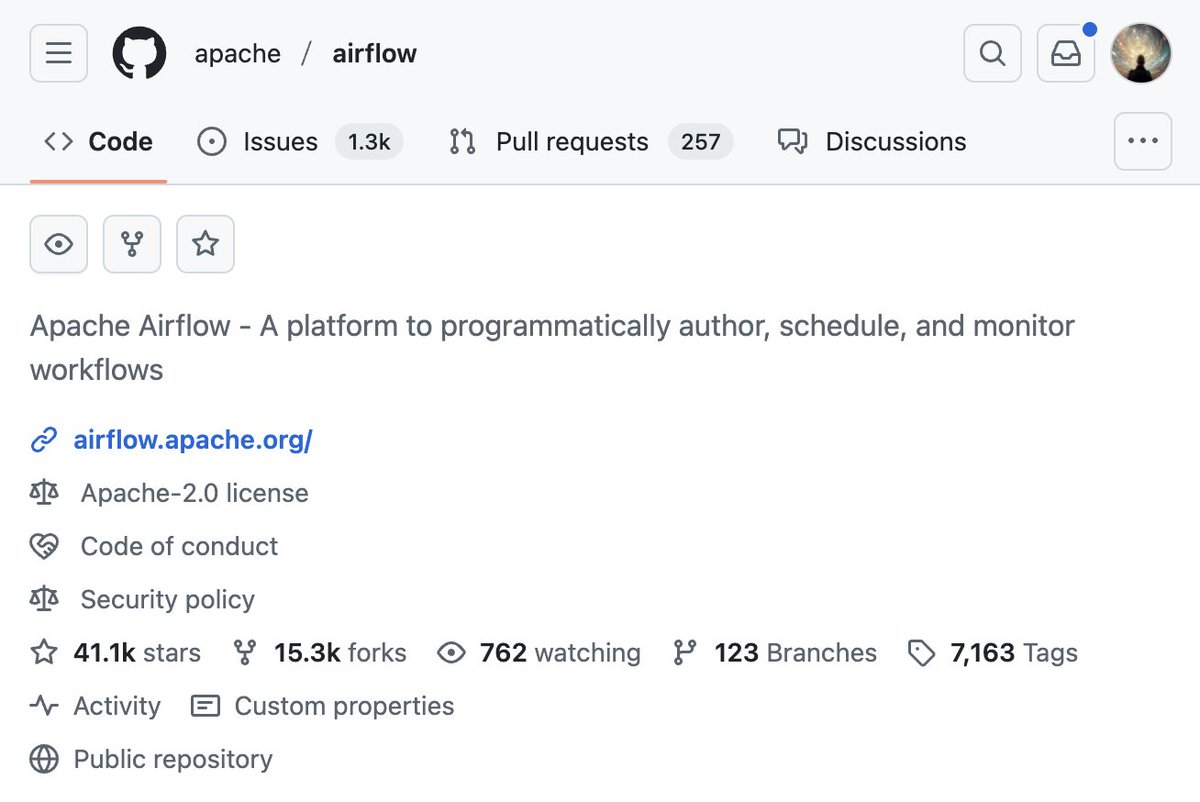Click the scales icon beside Security policy

point(44,599)
